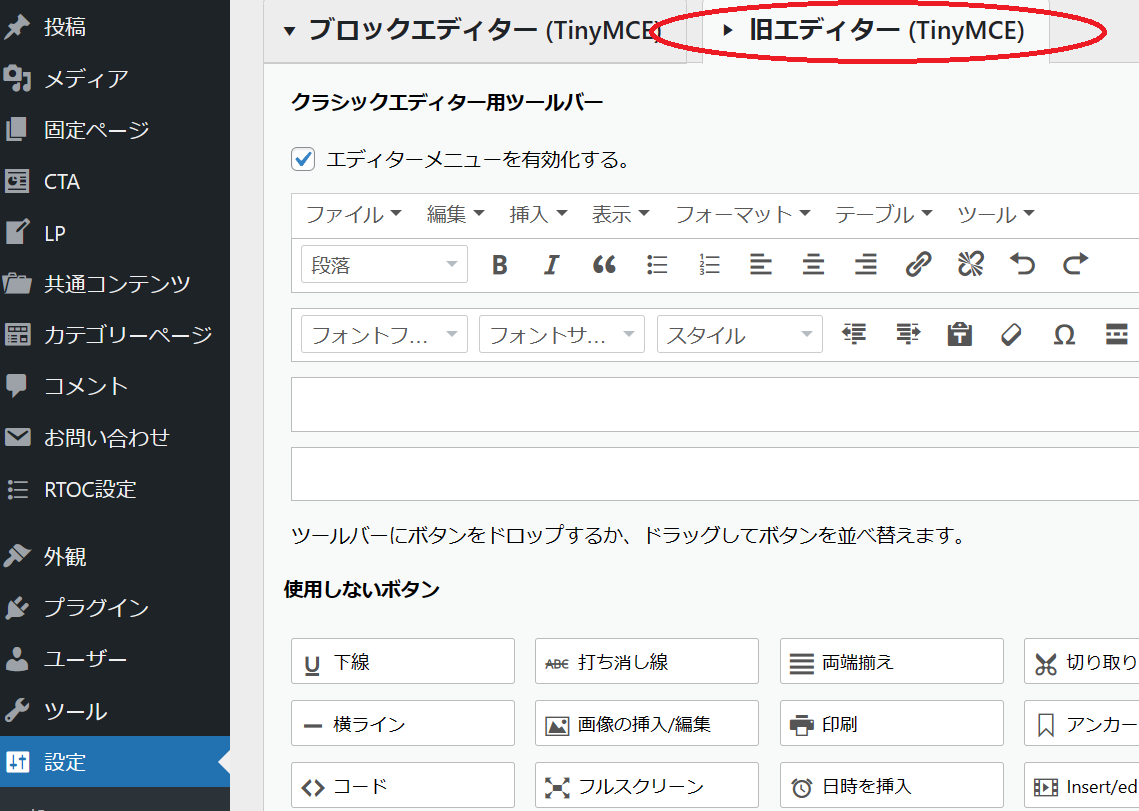Screen dimensions: 1139x811
Task: Open the フォーマット menu
Action: point(742,214)
